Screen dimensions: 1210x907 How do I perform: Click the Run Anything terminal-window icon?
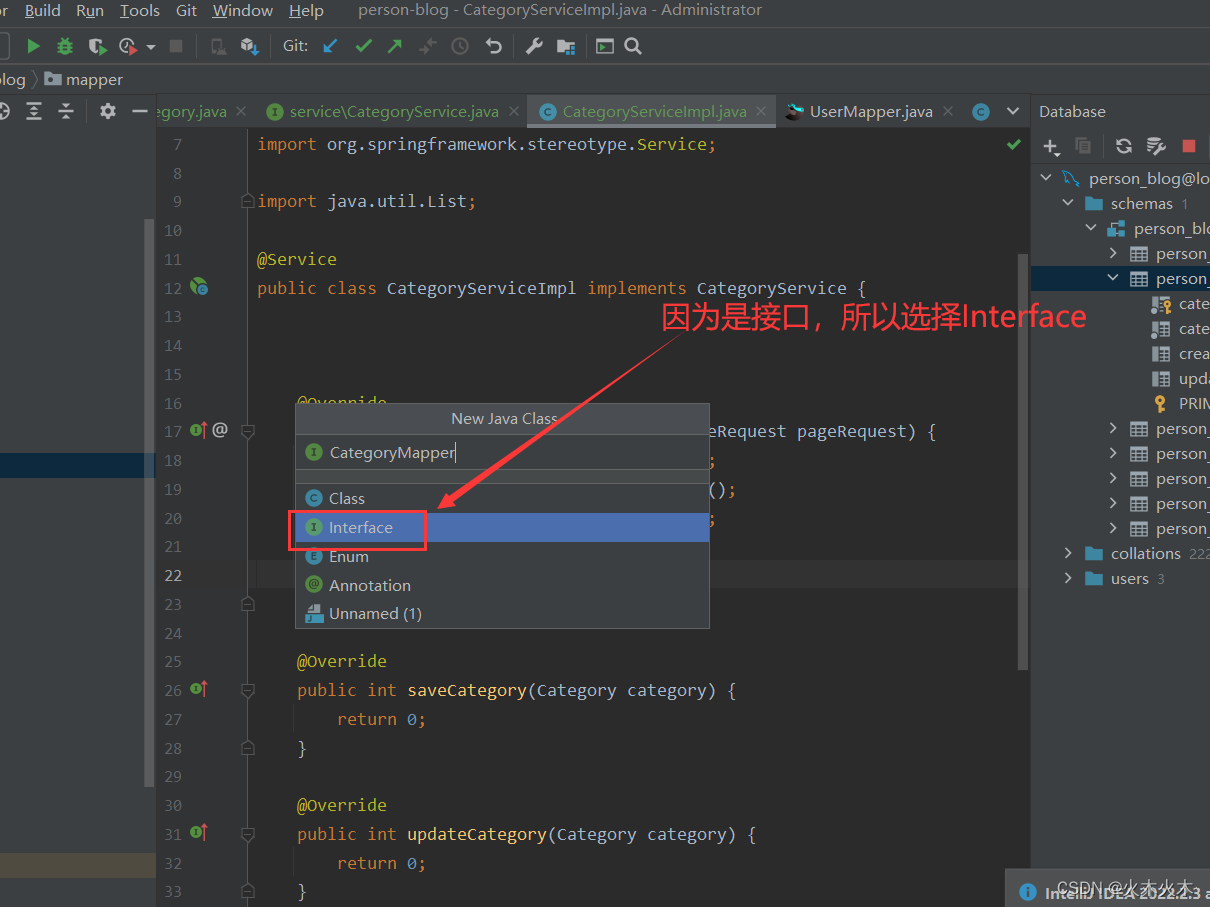coord(604,46)
